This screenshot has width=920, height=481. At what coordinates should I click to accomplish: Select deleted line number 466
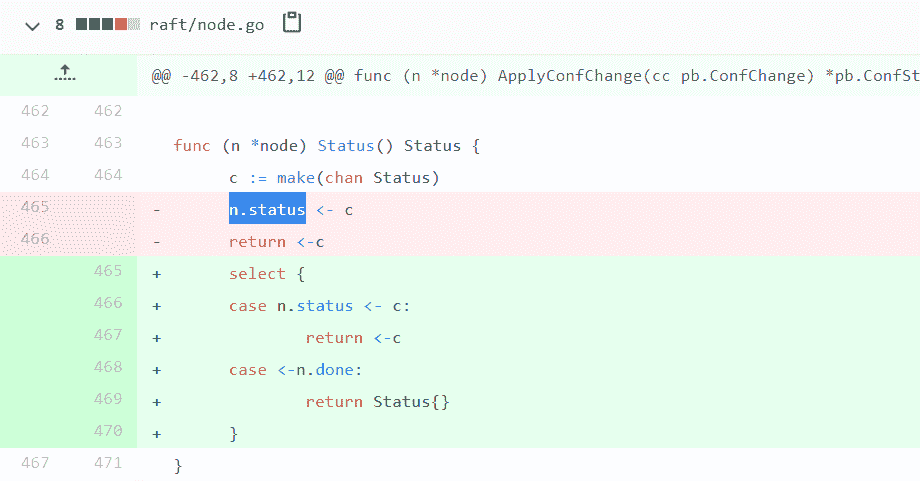pos(35,240)
